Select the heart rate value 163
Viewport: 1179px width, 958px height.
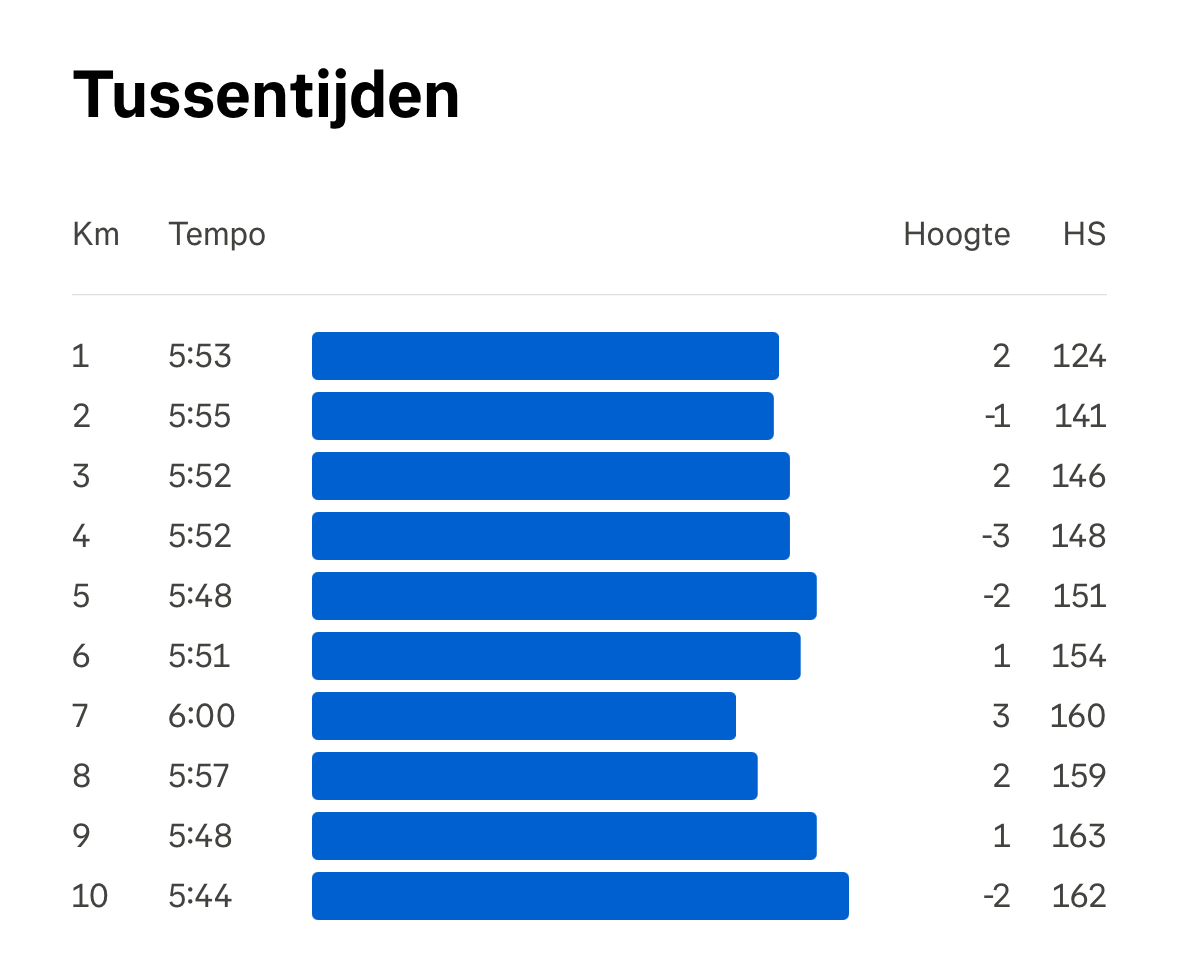click(1078, 836)
